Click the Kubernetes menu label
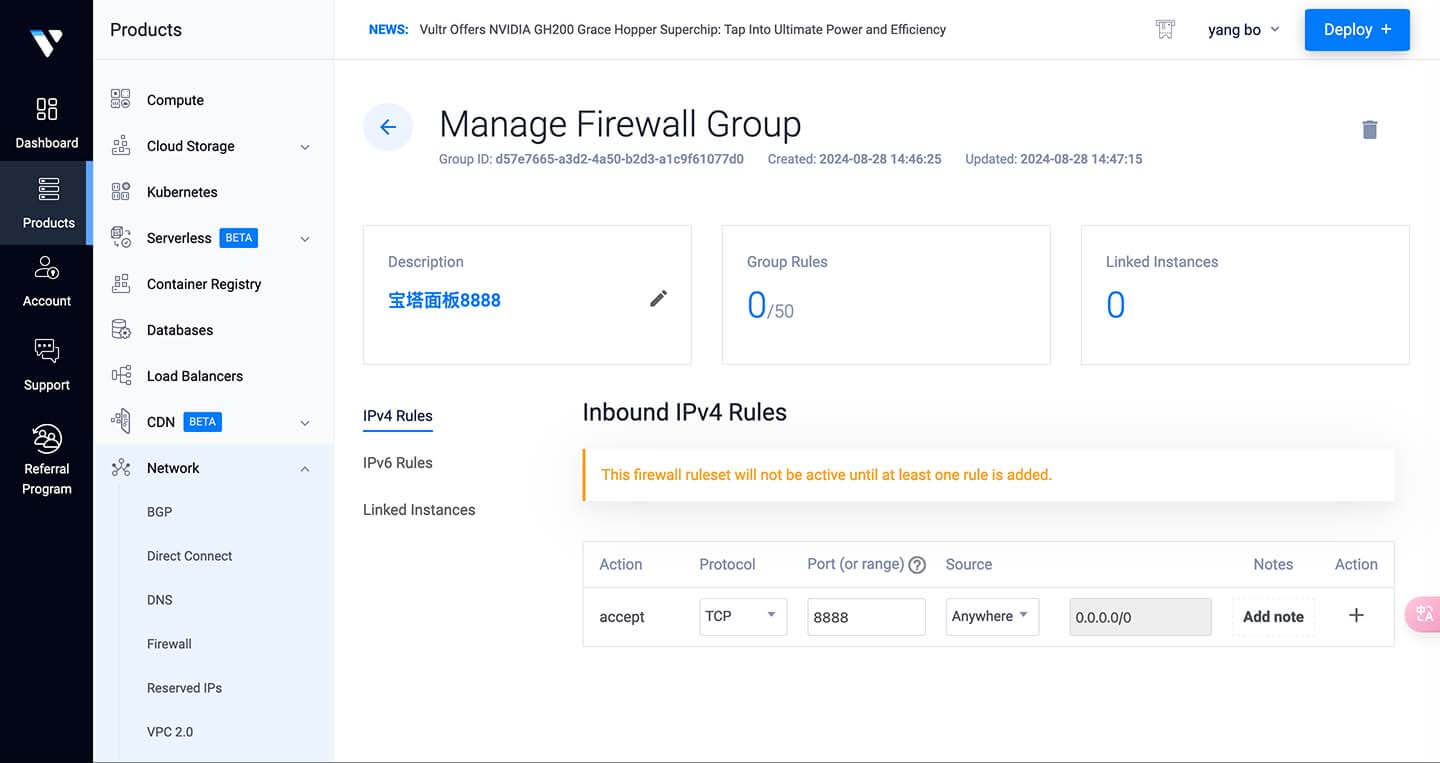 coord(182,192)
